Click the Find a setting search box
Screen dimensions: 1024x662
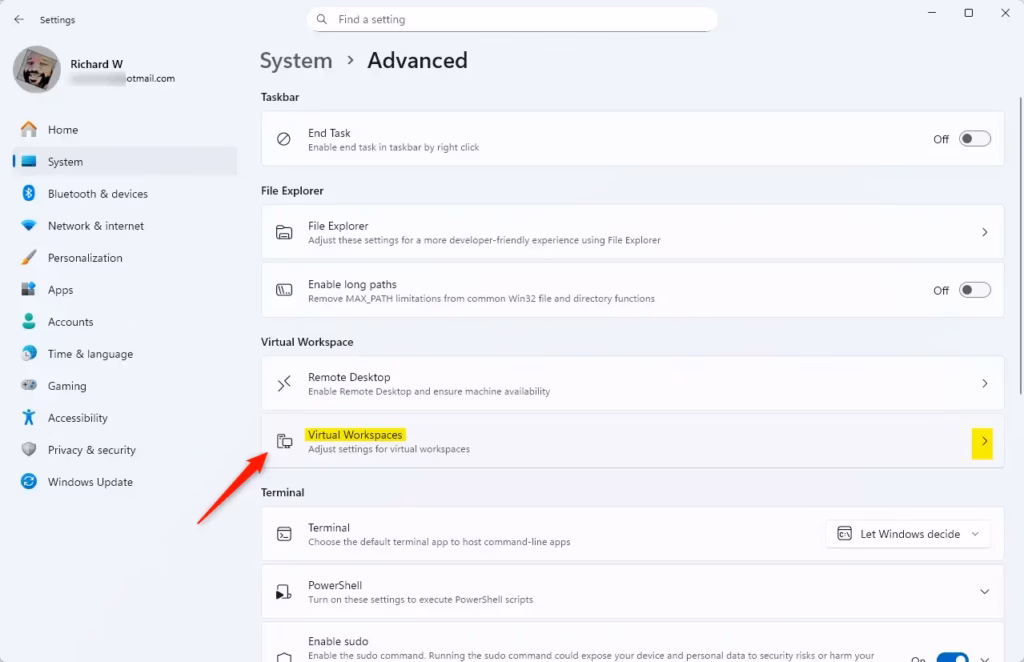(512, 20)
